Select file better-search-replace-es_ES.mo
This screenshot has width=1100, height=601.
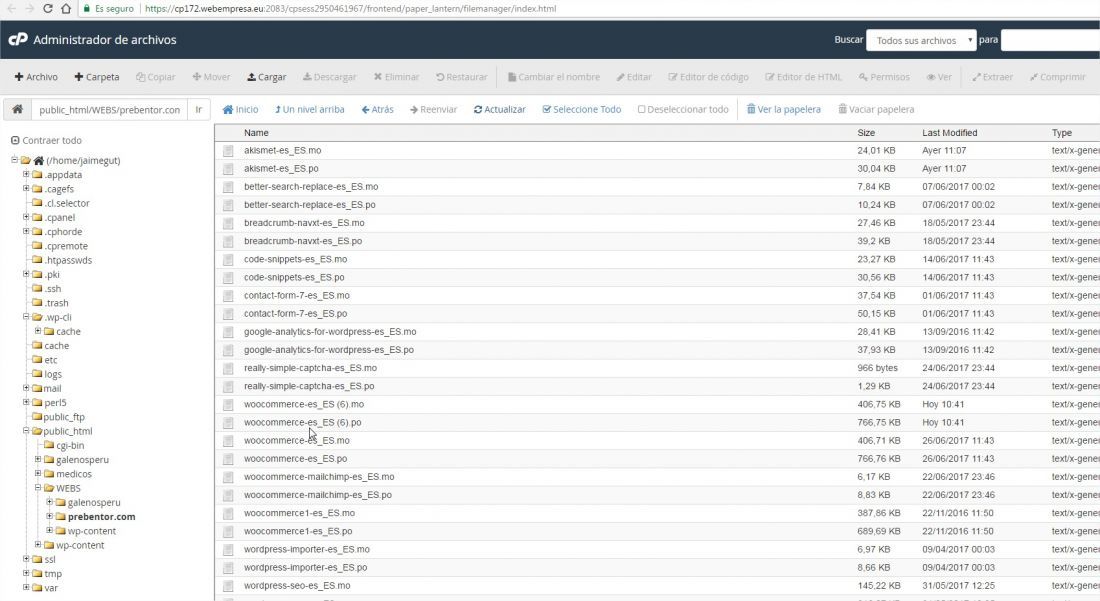311,187
